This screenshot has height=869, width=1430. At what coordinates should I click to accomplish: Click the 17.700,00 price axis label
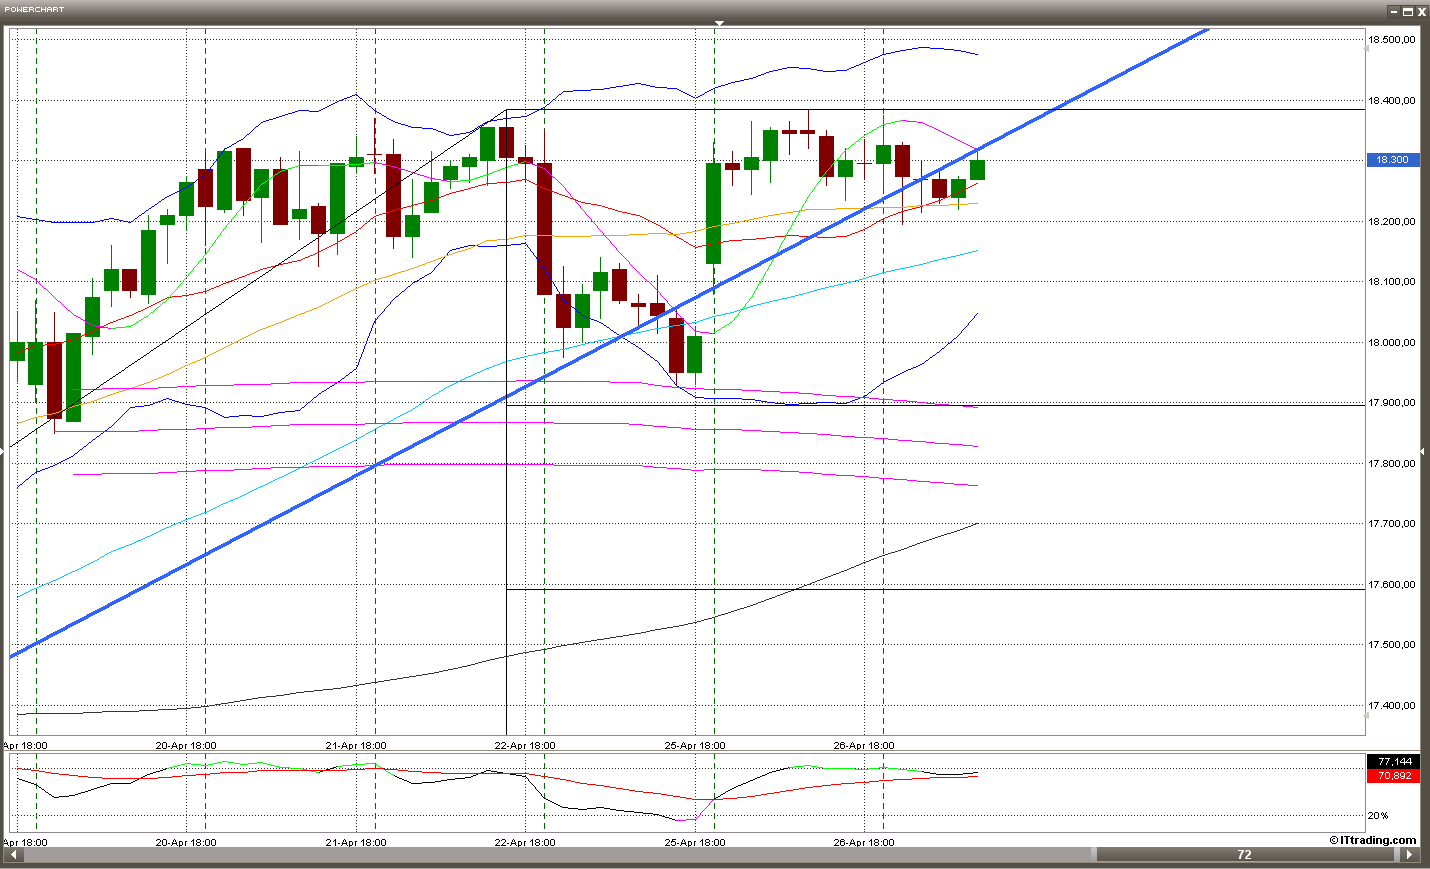(x=1392, y=524)
